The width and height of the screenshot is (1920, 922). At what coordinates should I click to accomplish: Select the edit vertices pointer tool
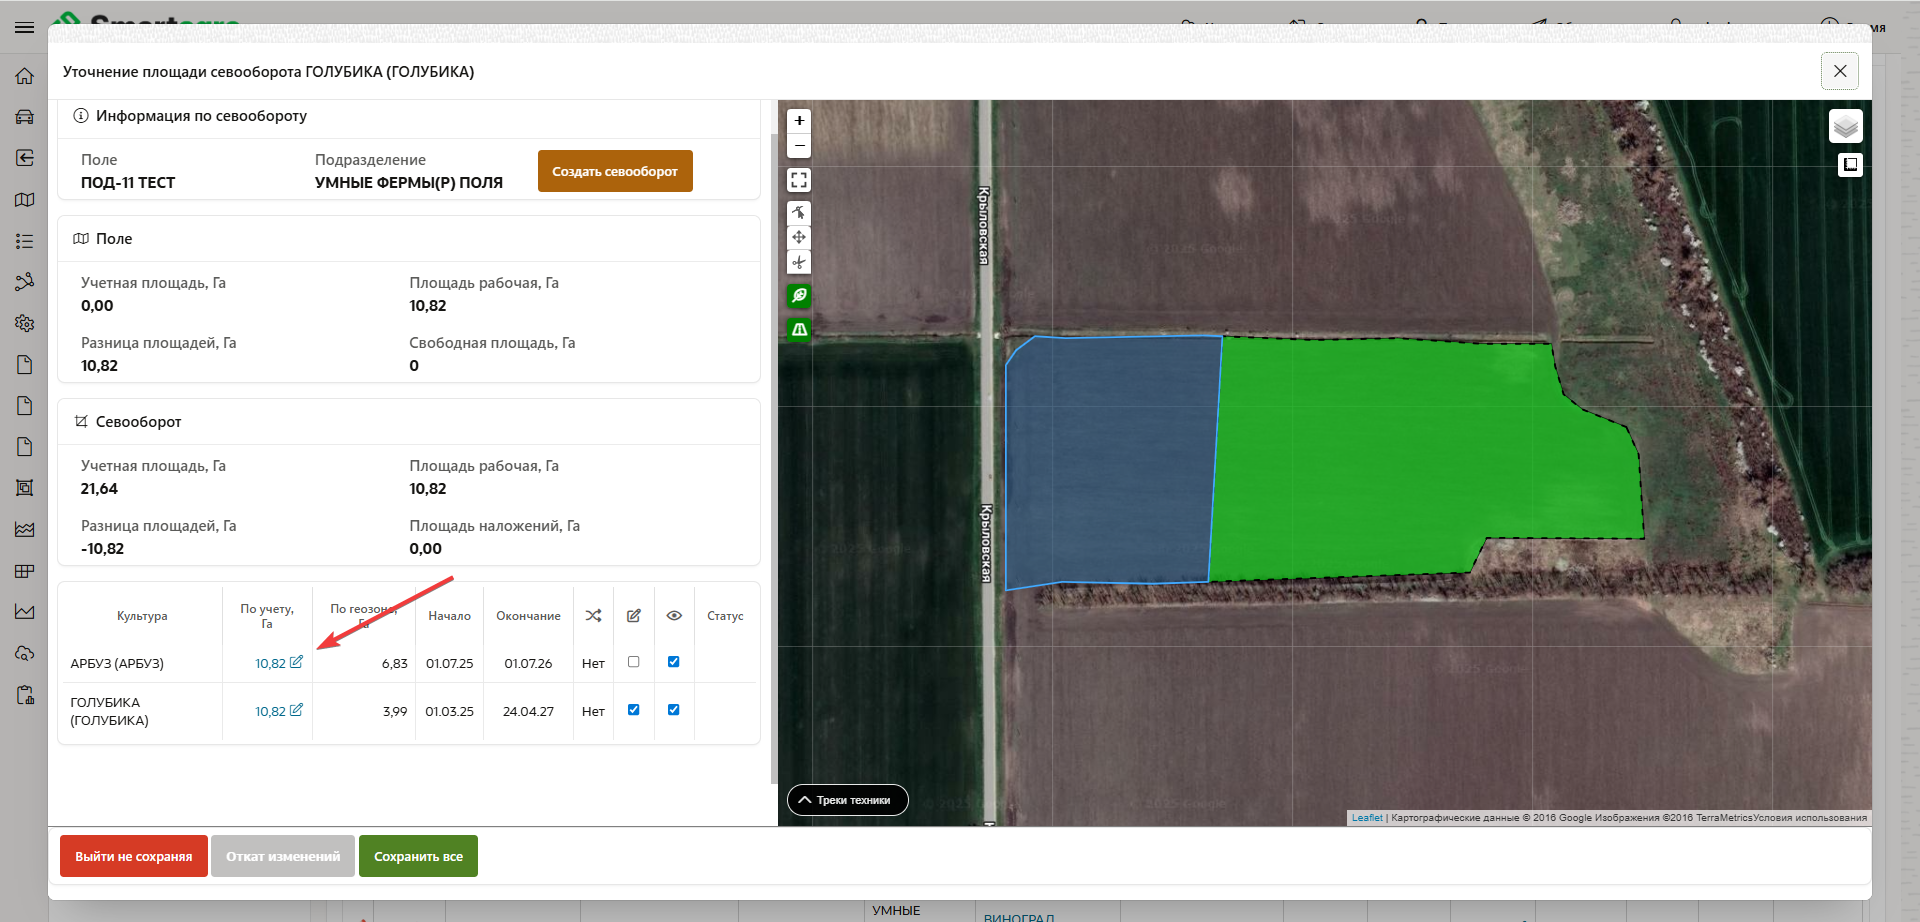(x=799, y=212)
